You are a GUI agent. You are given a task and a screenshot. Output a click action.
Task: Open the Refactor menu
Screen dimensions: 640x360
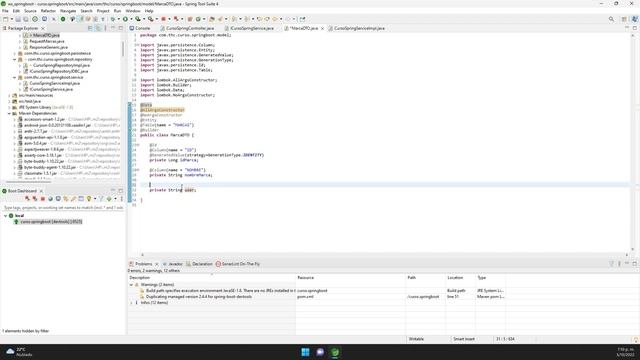coord(48,11)
